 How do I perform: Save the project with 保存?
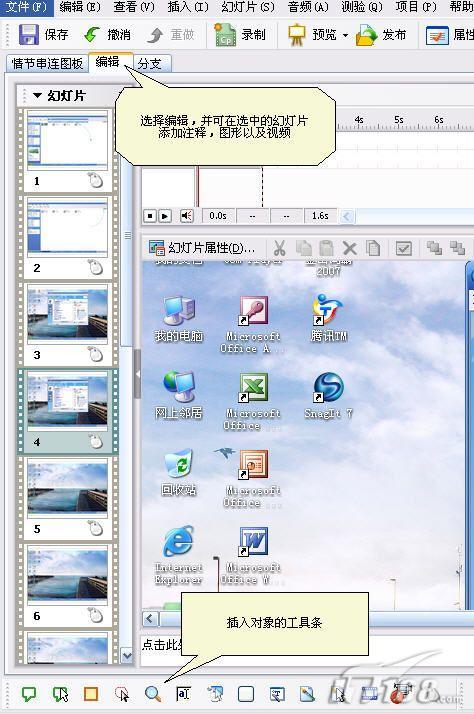click(43, 35)
